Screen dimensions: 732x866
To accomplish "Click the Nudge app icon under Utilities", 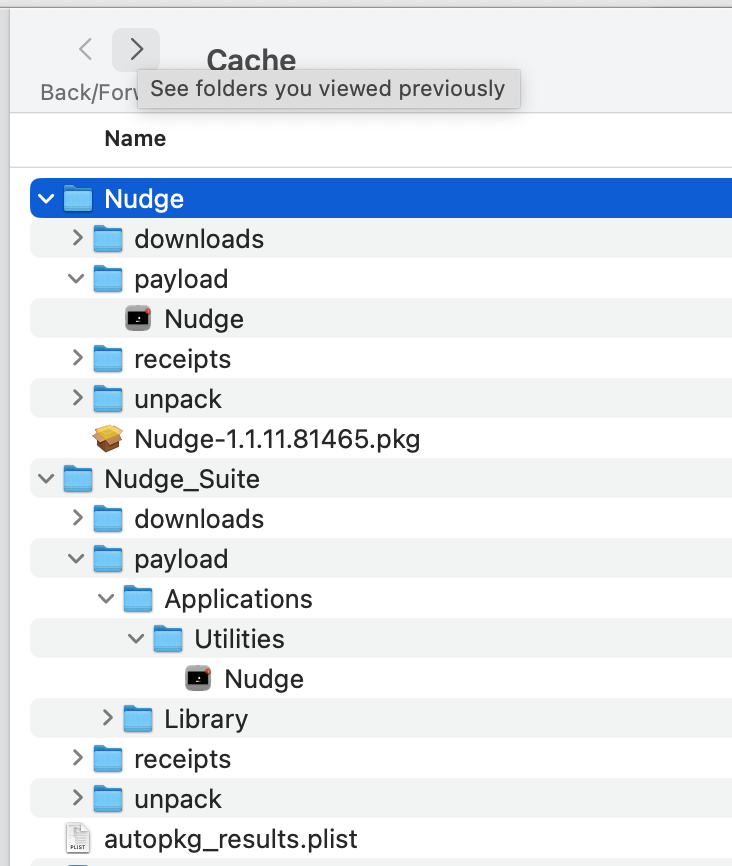I will (x=197, y=678).
